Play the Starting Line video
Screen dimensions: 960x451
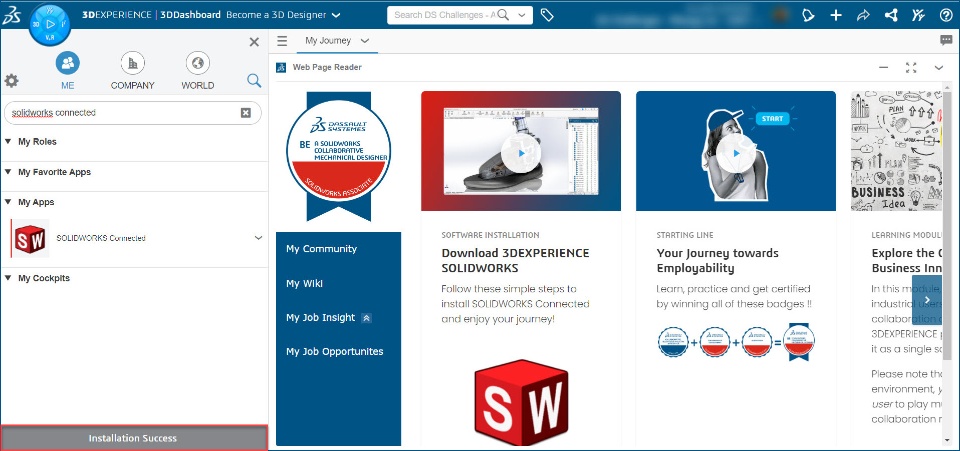736,154
